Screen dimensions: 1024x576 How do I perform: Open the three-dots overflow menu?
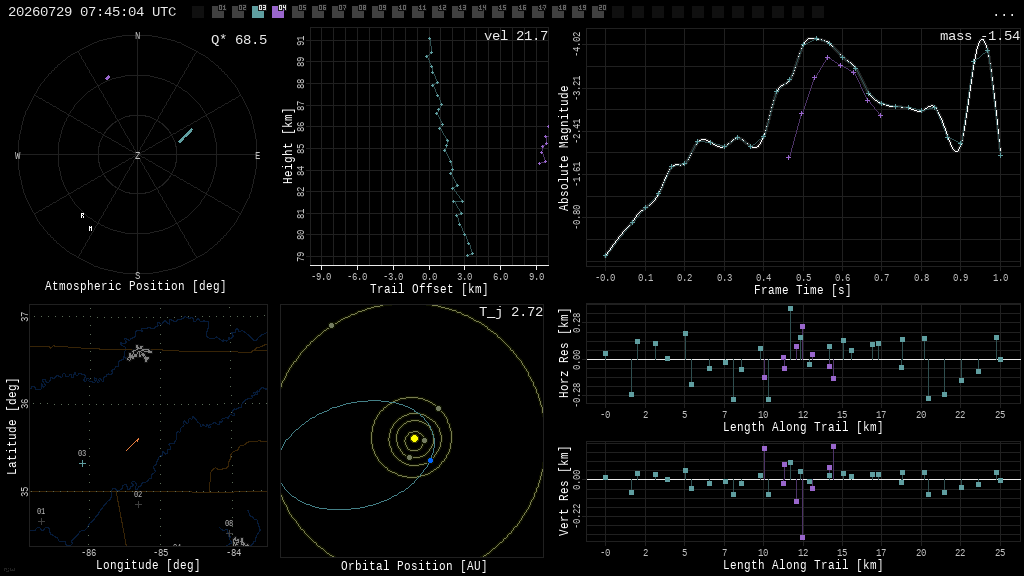click(x=1002, y=14)
